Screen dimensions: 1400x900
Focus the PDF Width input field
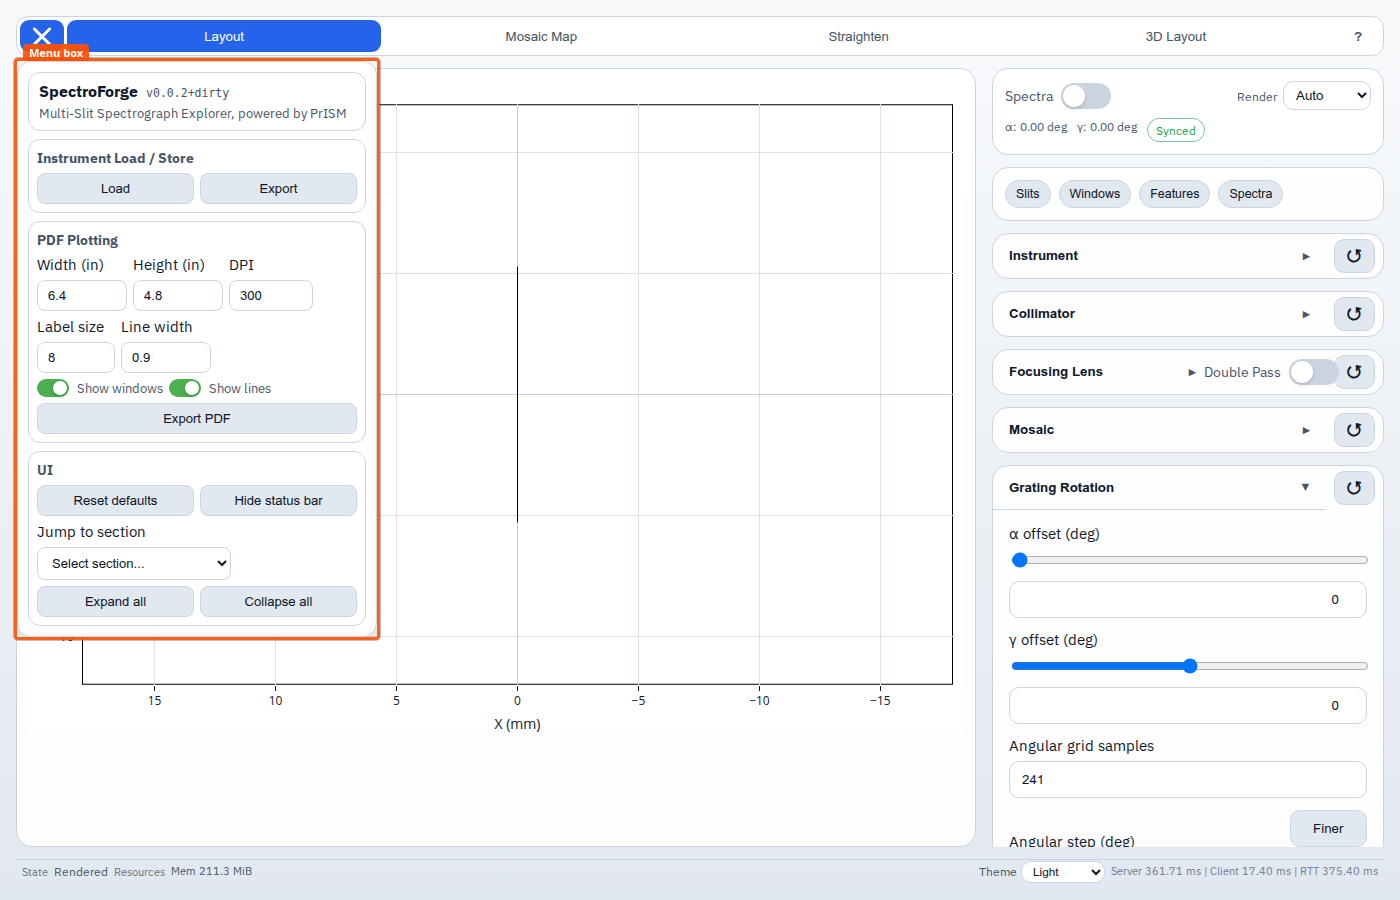pyautogui.click(x=82, y=296)
